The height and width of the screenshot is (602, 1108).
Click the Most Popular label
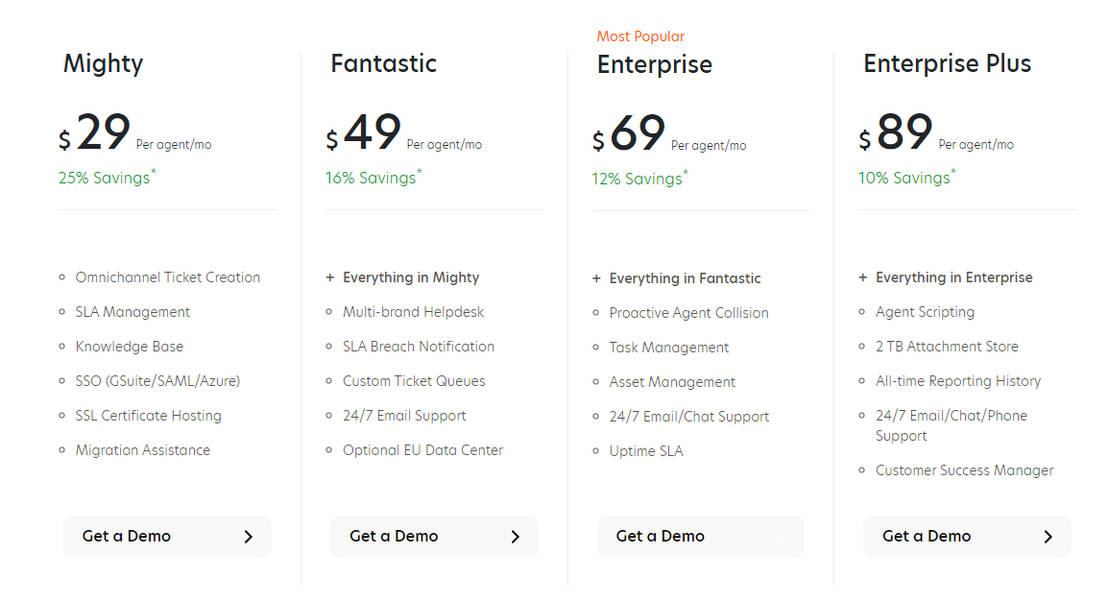[x=640, y=36]
